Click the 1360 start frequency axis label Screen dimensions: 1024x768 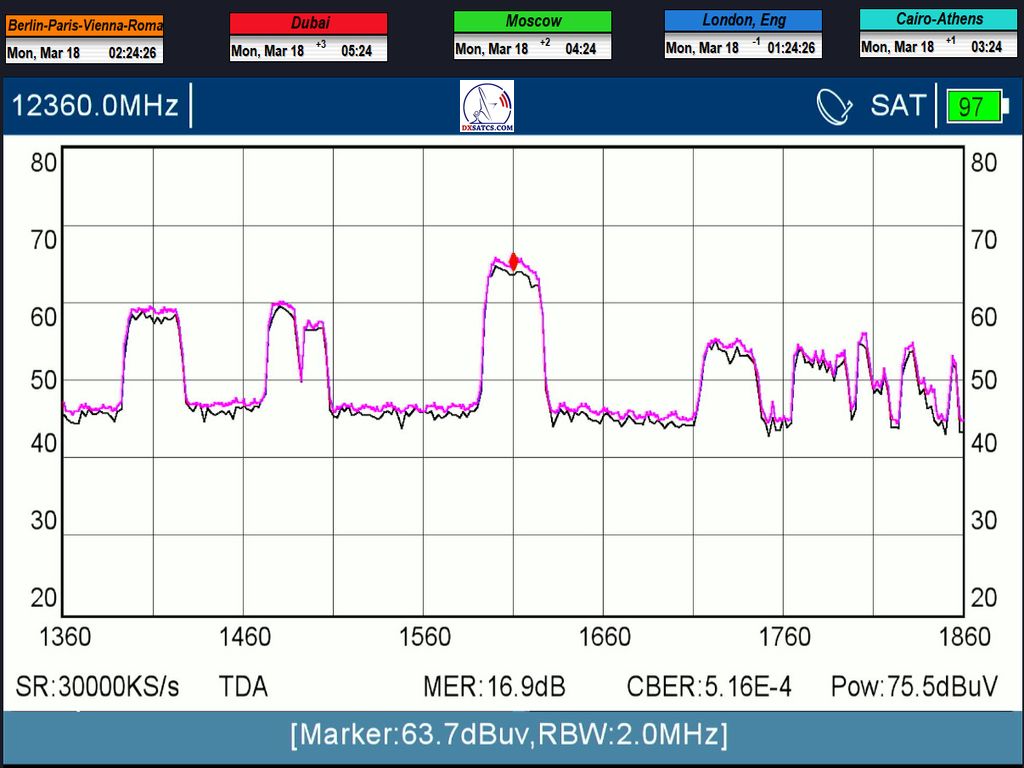coord(64,637)
